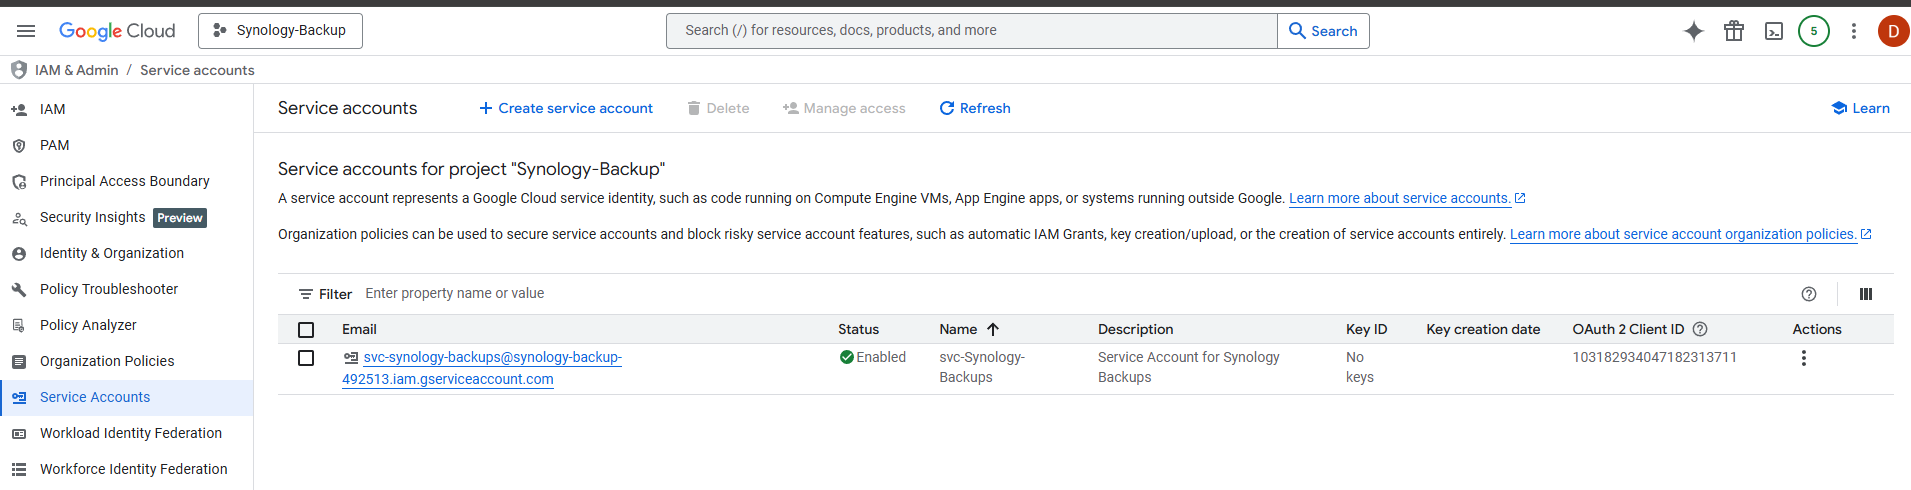Open the table help question icon
The height and width of the screenshot is (490, 1911).
[x=1809, y=294]
